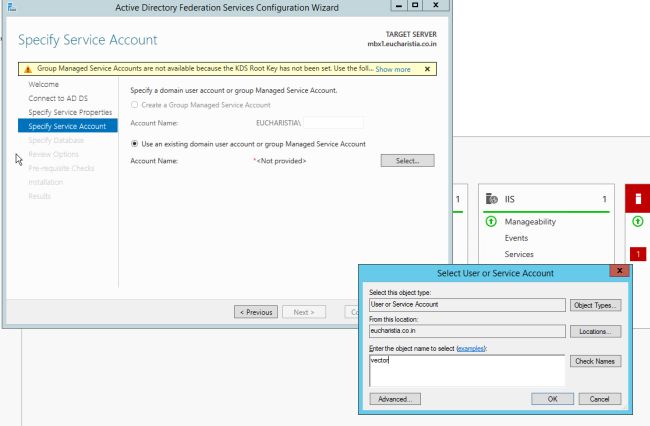Click the object name field containing vector
This screenshot has height=426, width=650.
[x=467, y=370]
